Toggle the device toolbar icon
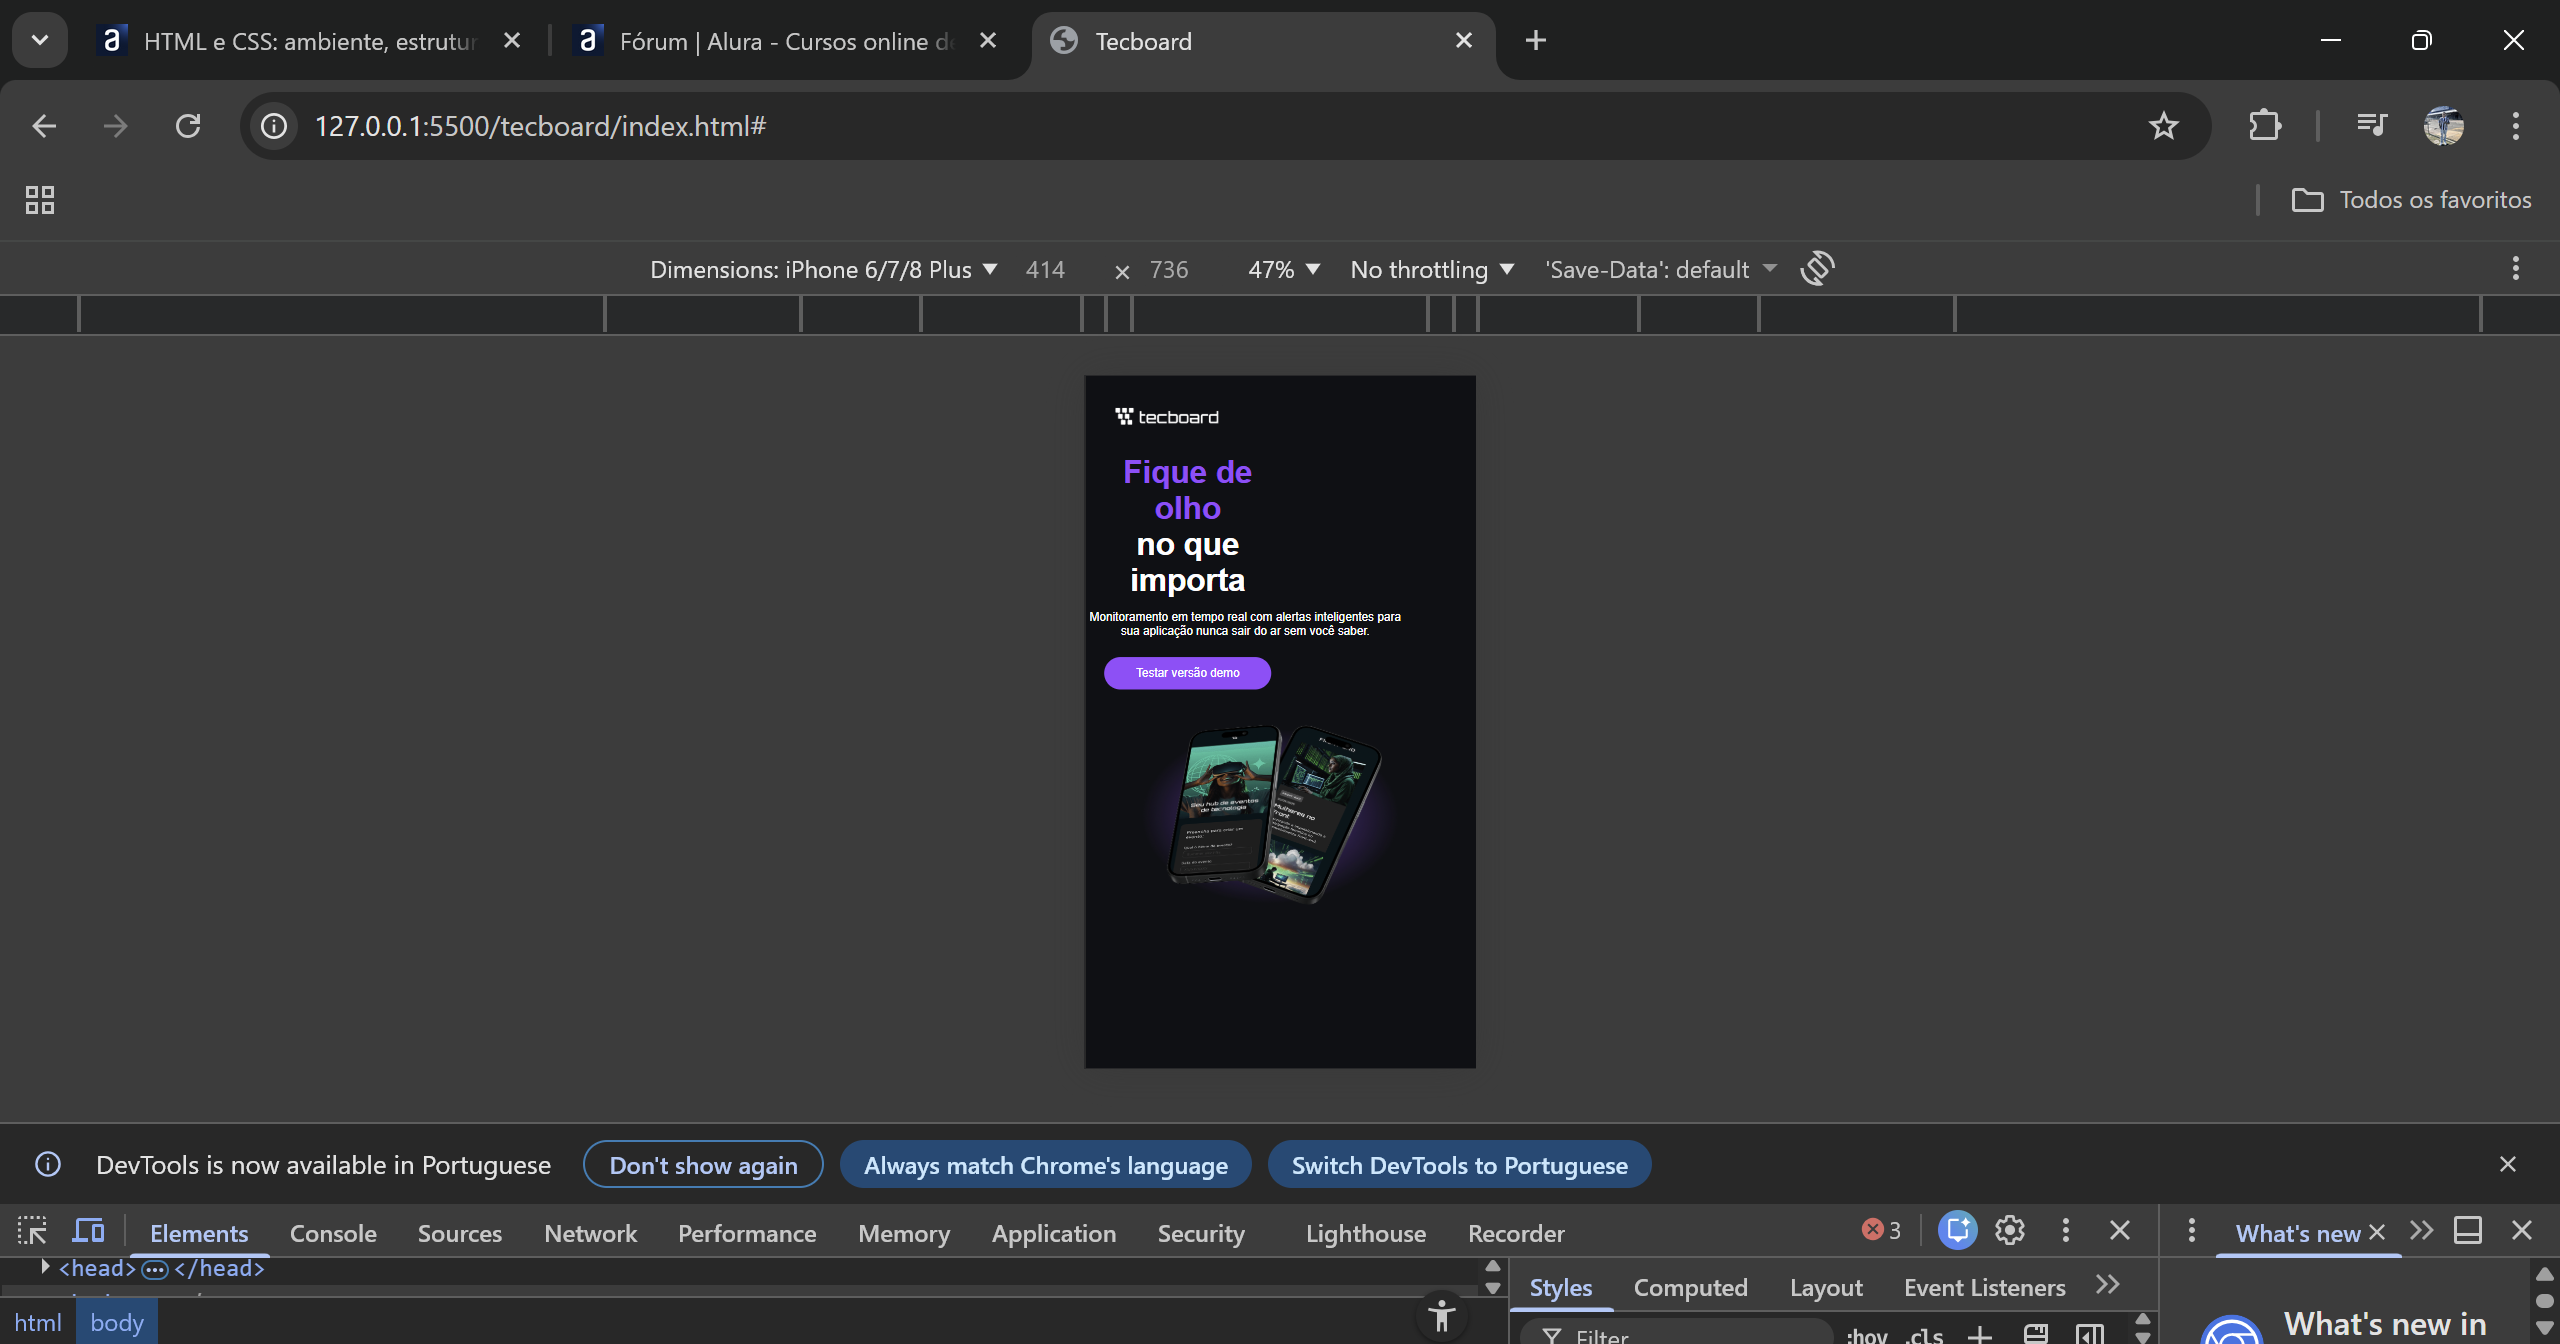 coord(88,1231)
